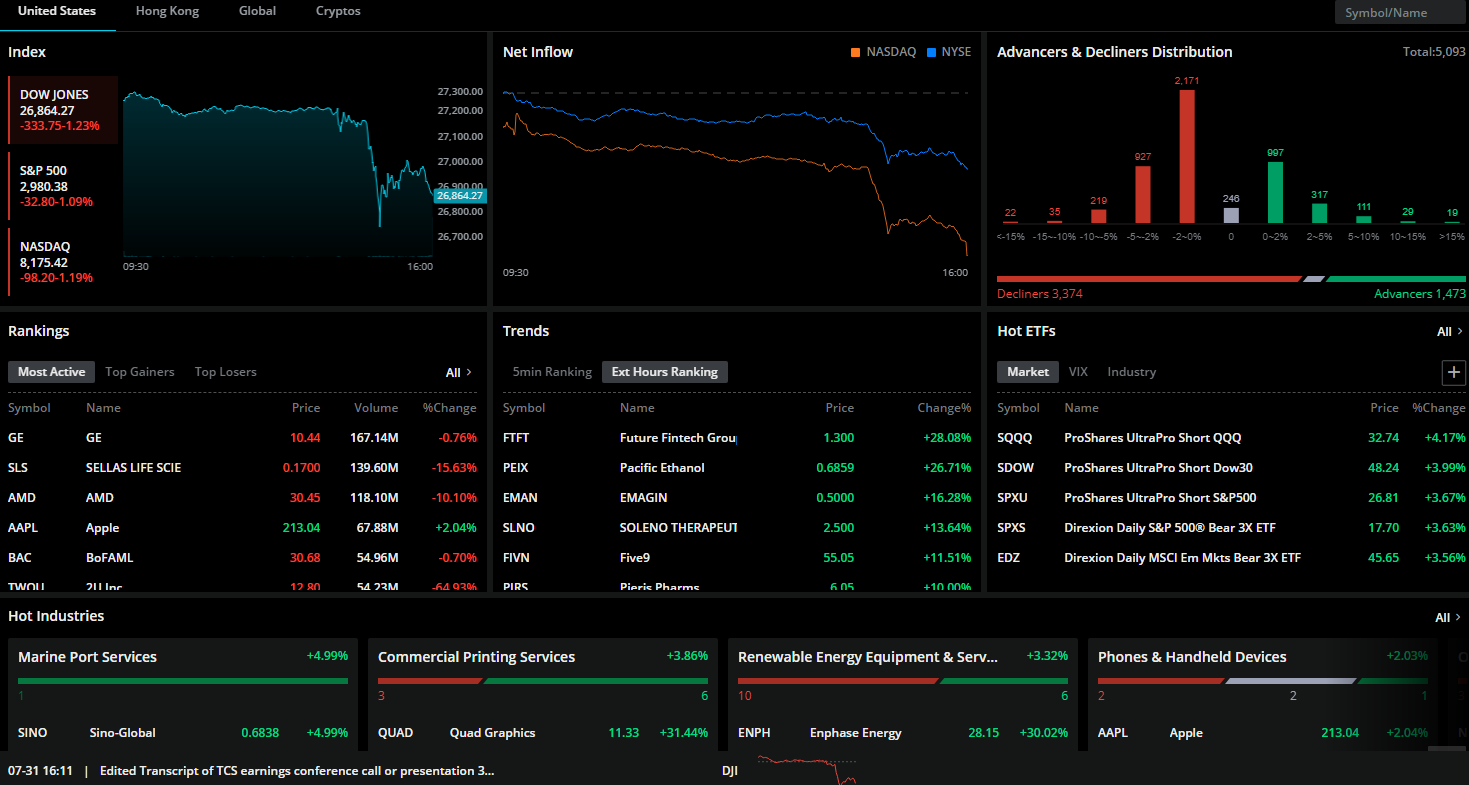The width and height of the screenshot is (1469, 785).
Task: Open the Cryptos market tab
Action: 338,11
